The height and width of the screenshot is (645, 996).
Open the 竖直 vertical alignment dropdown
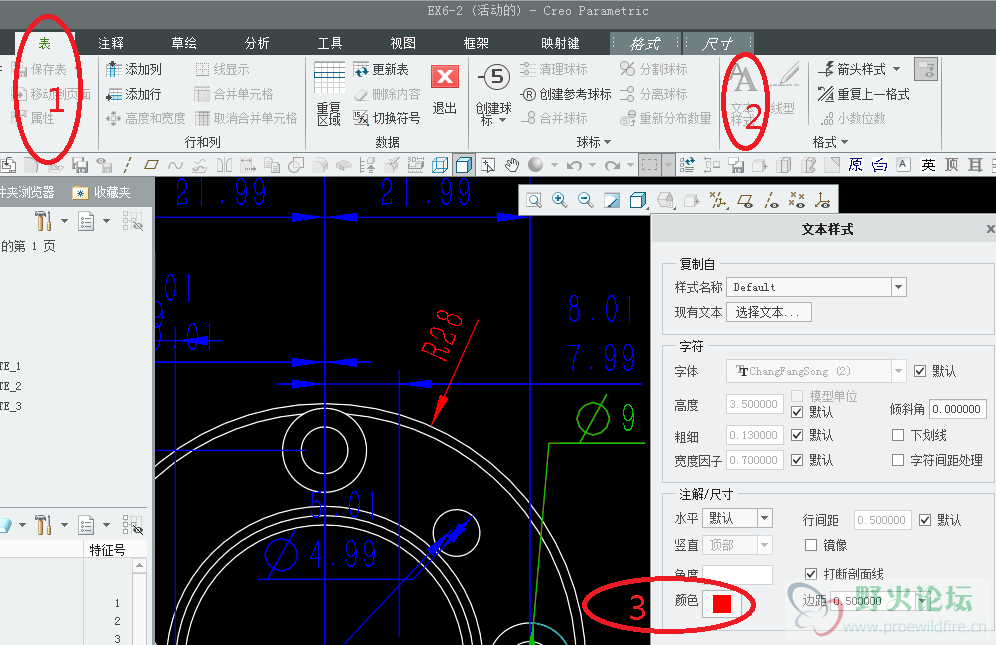(x=765, y=545)
